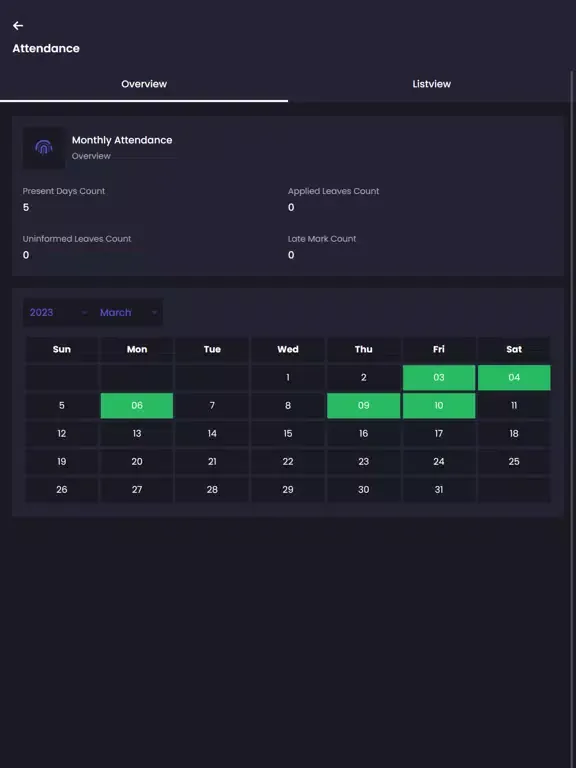Click calendar date 2
The width and height of the screenshot is (576, 768).
[363, 378]
